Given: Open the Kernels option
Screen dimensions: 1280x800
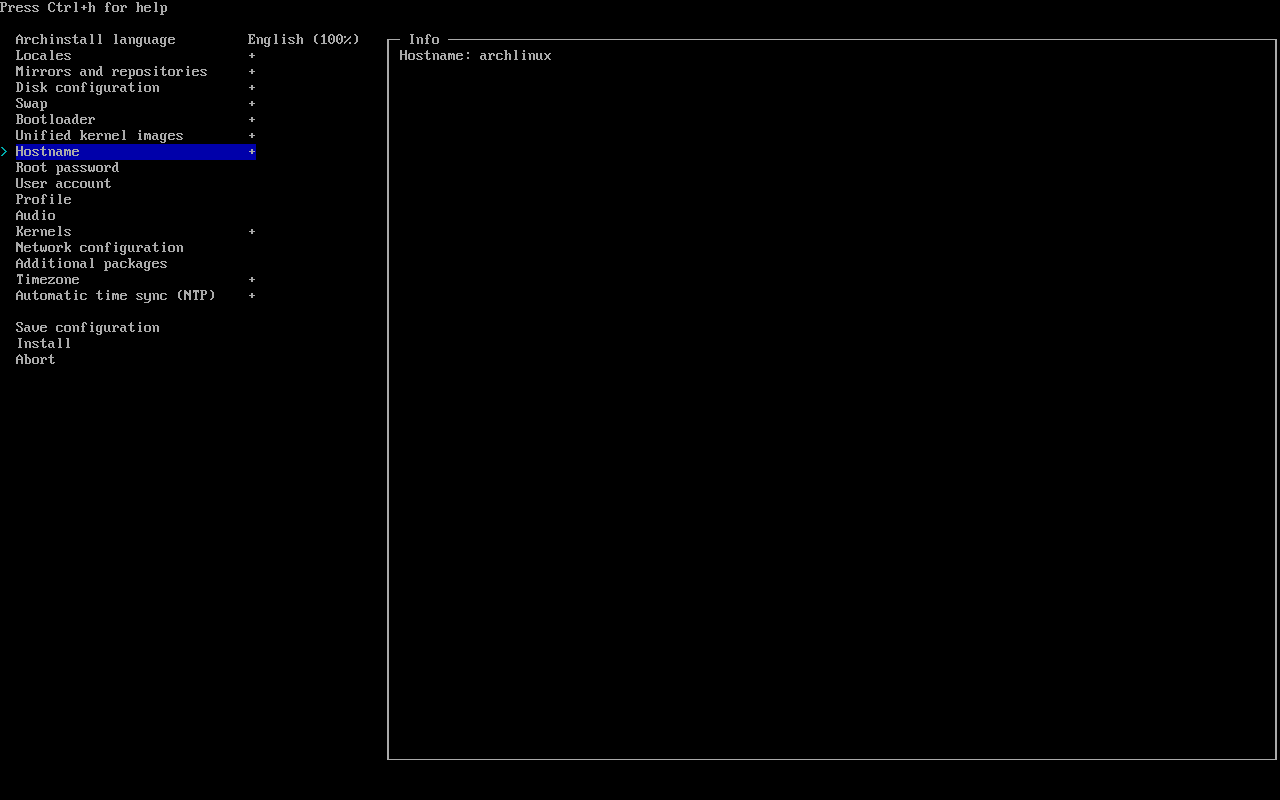Looking at the screenshot, I should pos(43,232).
